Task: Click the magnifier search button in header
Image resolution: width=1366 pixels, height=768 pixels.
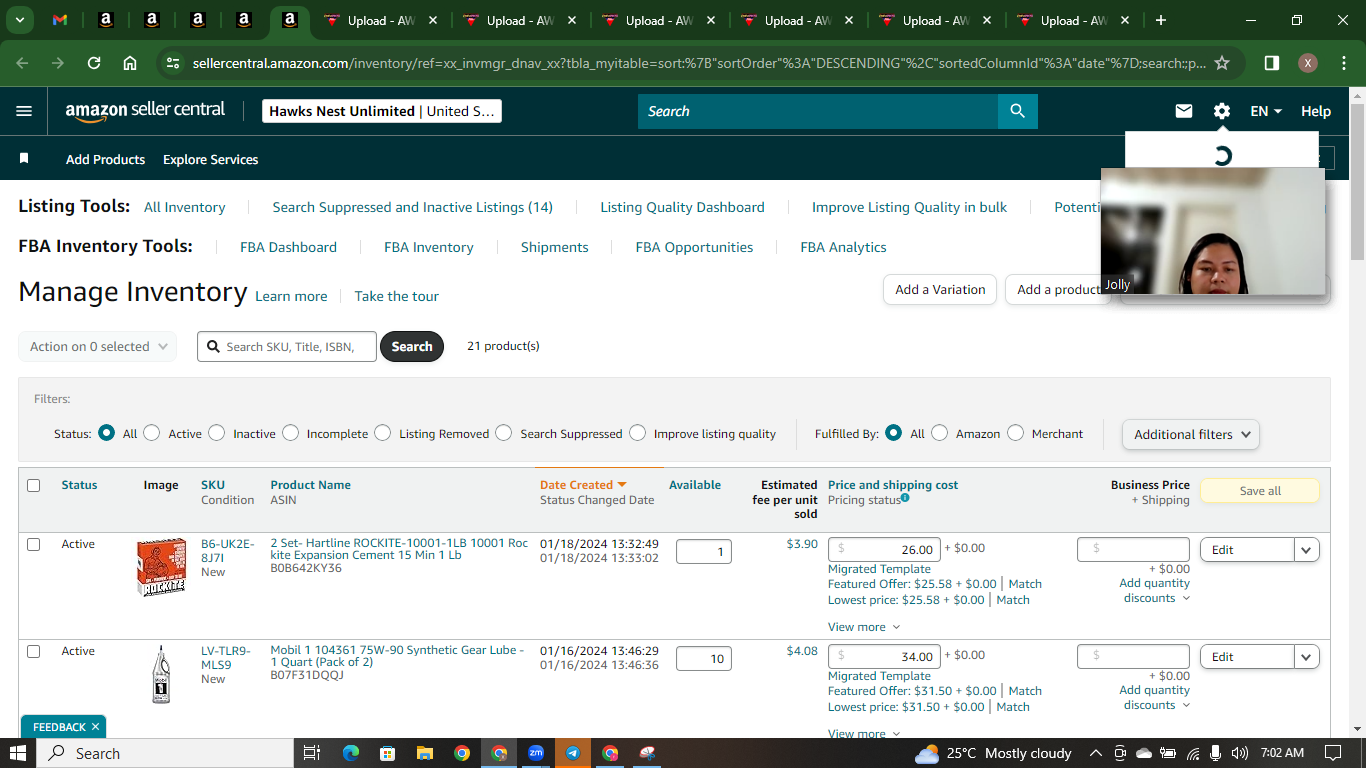Action: [x=1018, y=111]
